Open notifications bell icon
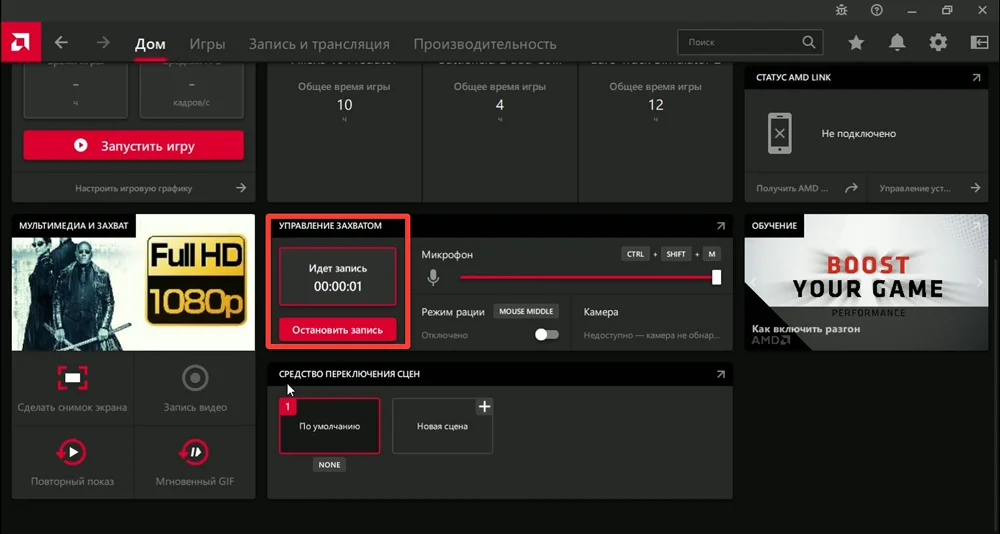1000x534 pixels. point(897,43)
